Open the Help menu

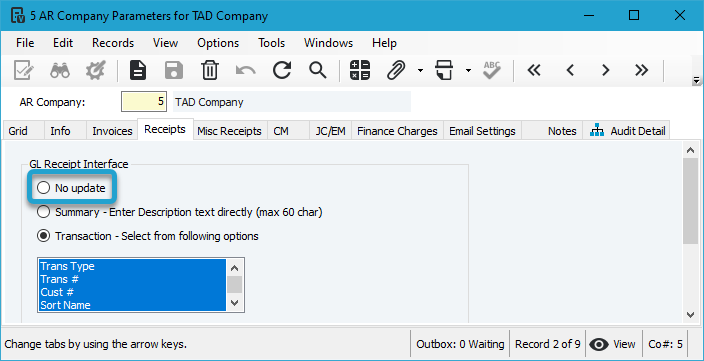[x=384, y=43]
